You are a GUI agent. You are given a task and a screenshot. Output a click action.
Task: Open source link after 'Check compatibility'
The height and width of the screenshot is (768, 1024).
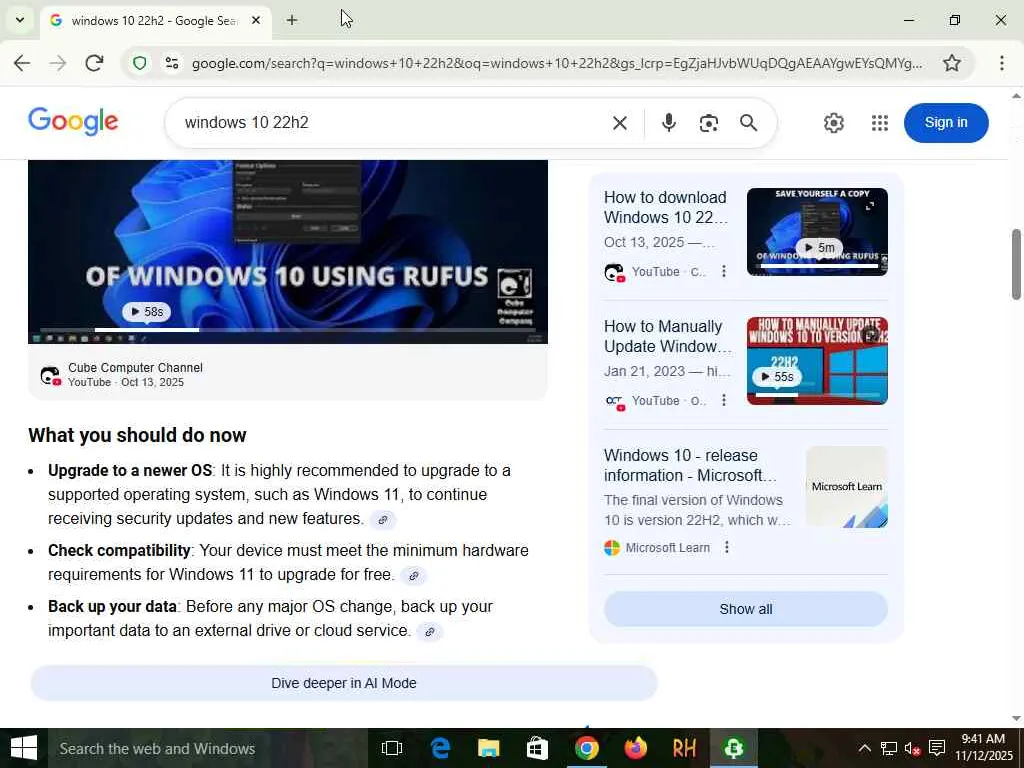[x=413, y=576]
